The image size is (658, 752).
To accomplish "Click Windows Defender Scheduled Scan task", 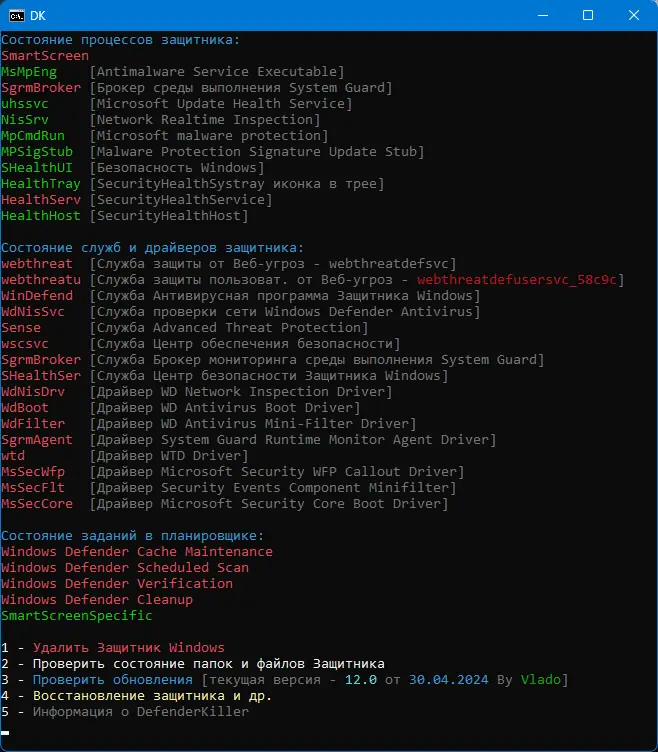I will coord(125,567).
